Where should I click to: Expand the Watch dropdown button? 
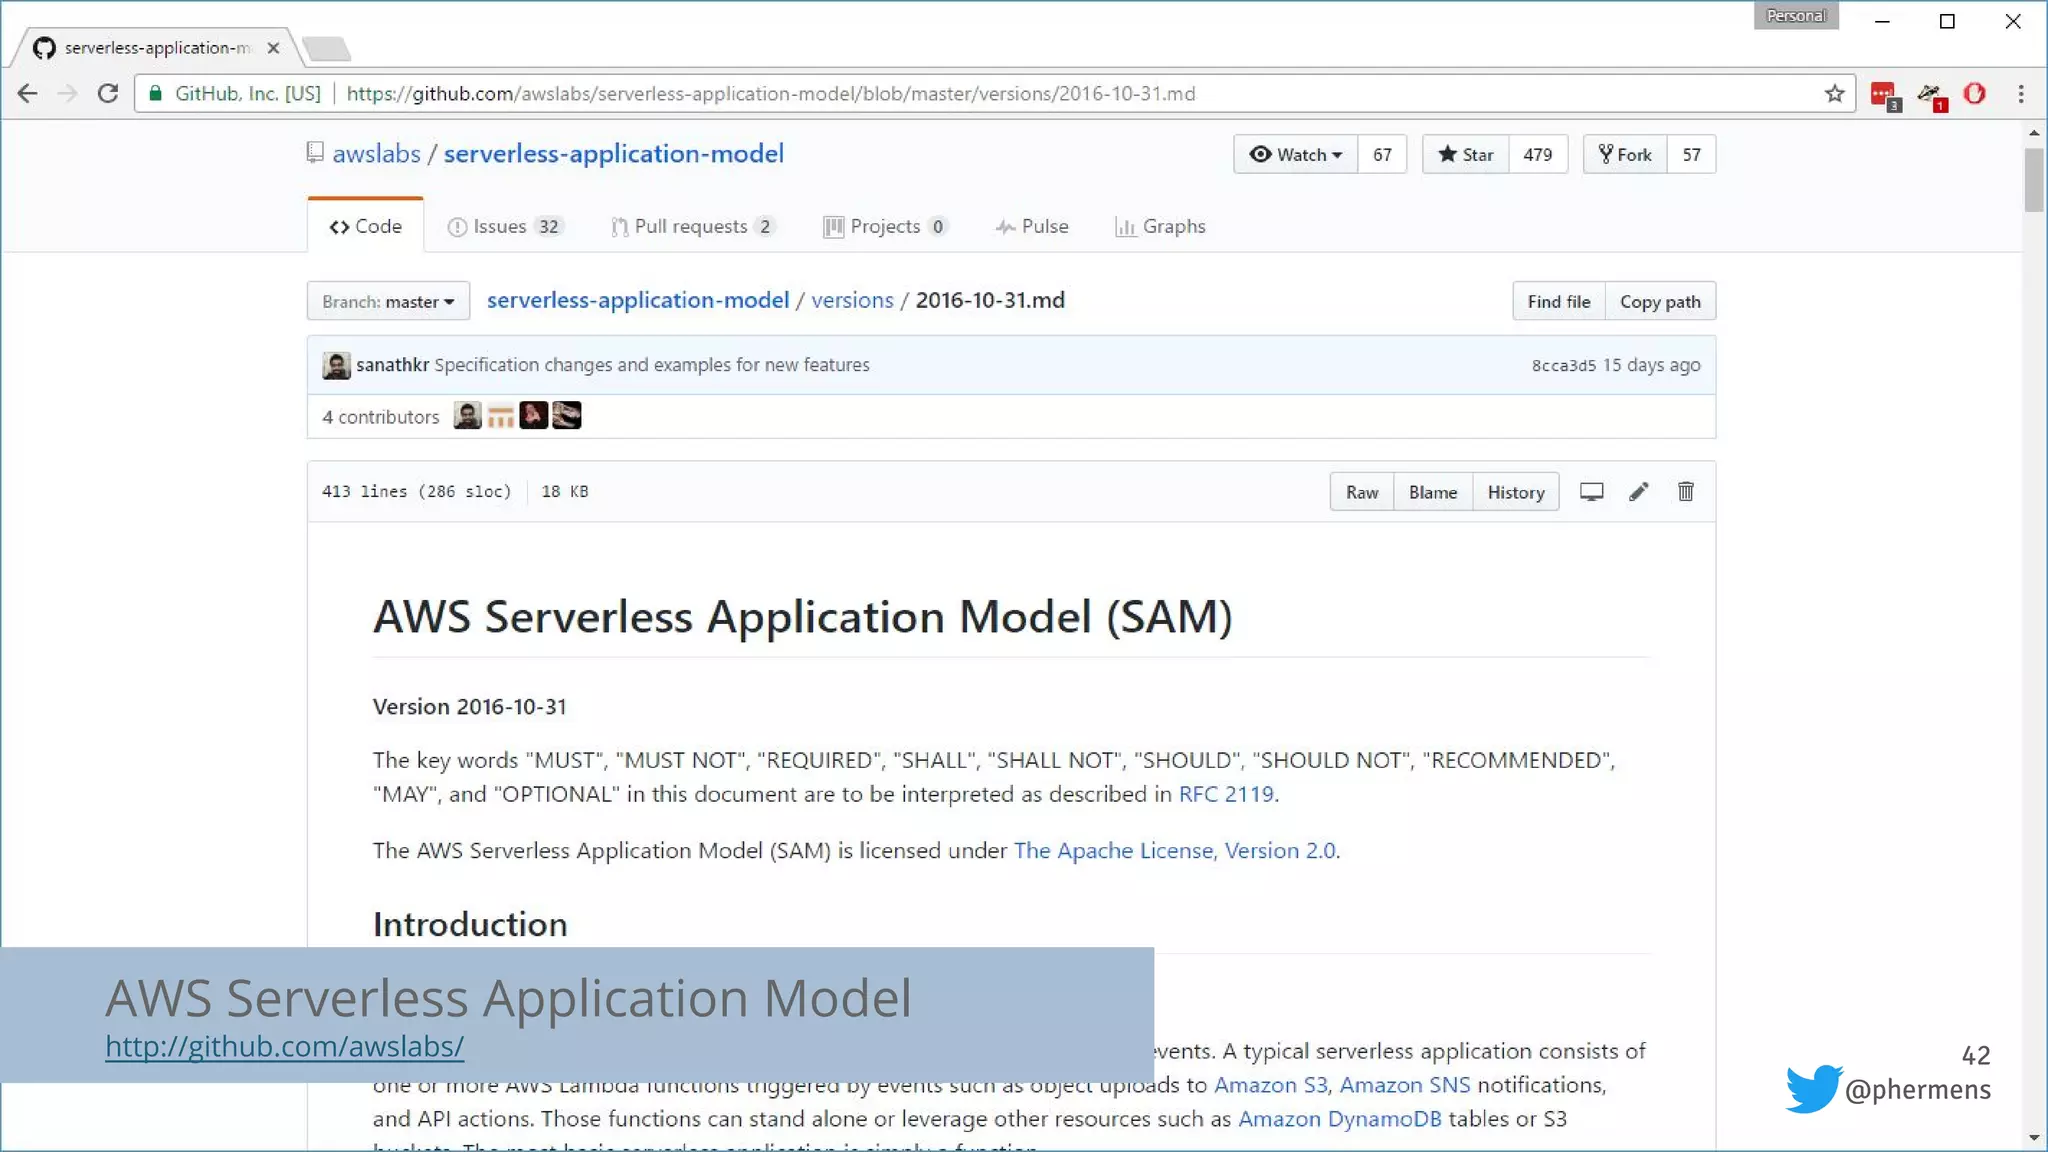pos(1295,155)
